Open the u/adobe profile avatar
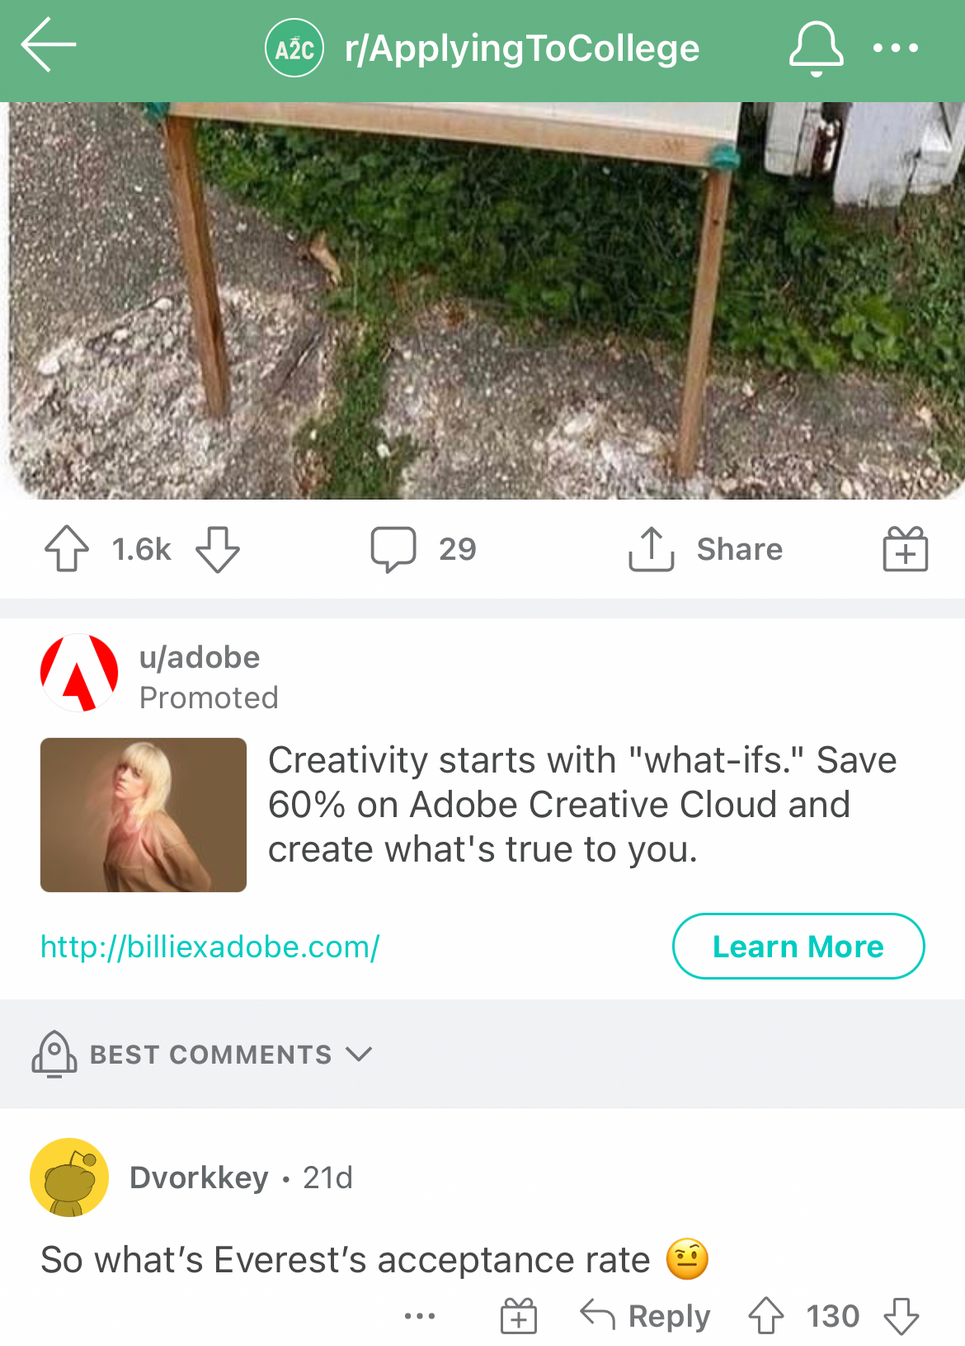Screen dimensions: 965x1346 point(79,673)
